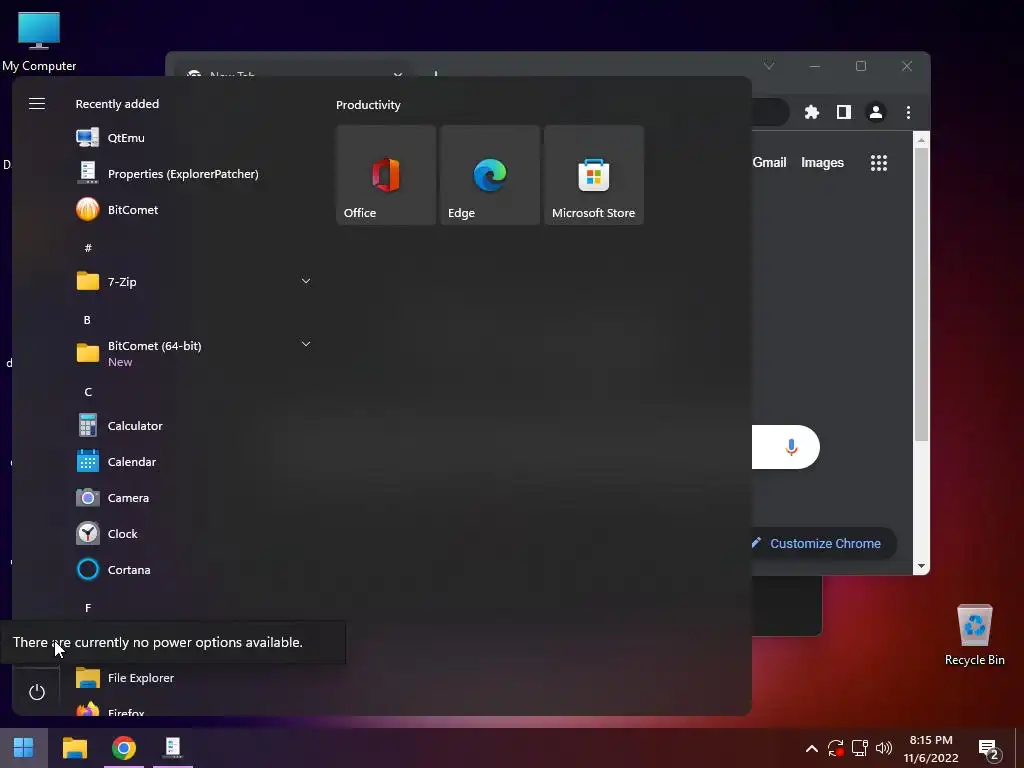Open the notification center icon

tap(989, 750)
